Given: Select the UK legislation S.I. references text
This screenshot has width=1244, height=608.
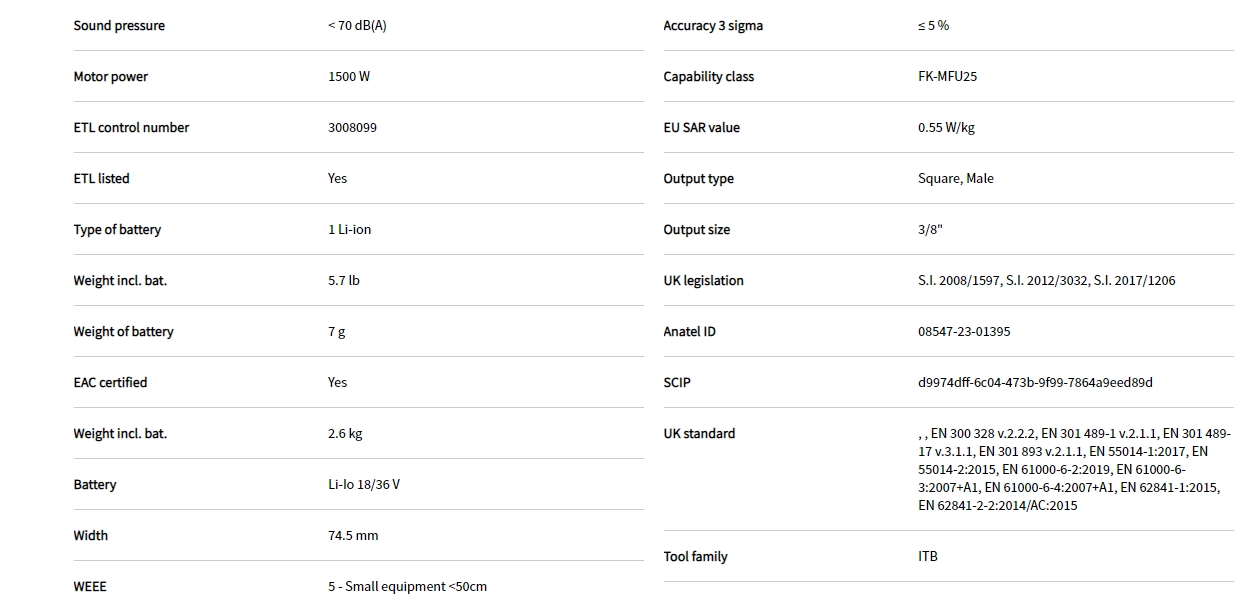Looking at the screenshot, I should pyautogui.click(x=1046, y=281).
